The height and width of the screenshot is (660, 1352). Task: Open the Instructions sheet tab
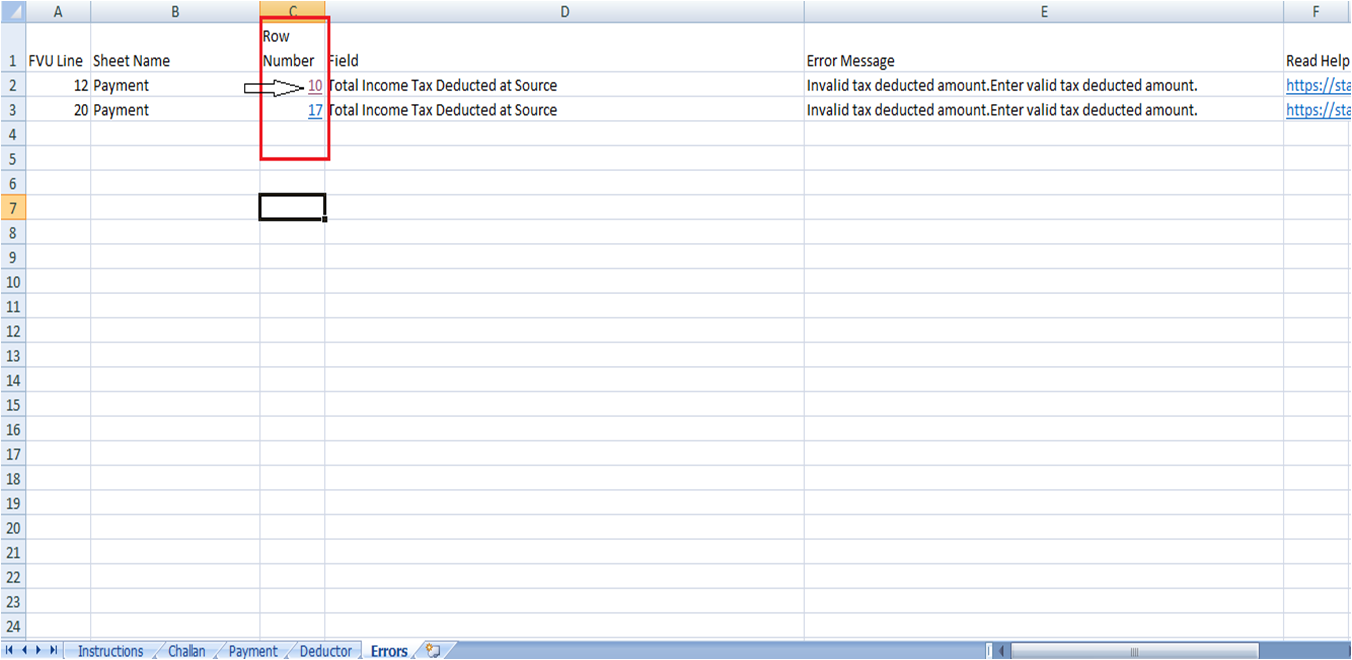tap(110, 651)
